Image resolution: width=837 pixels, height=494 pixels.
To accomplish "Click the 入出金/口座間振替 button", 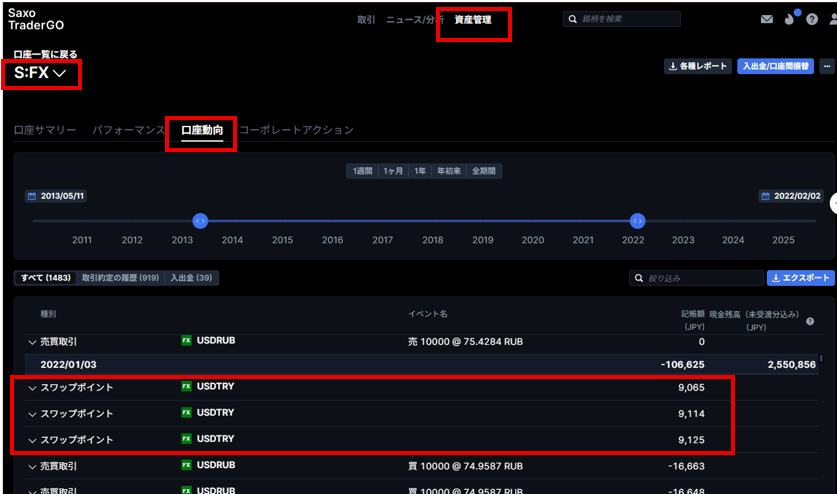I will click(x=775, y=66).
